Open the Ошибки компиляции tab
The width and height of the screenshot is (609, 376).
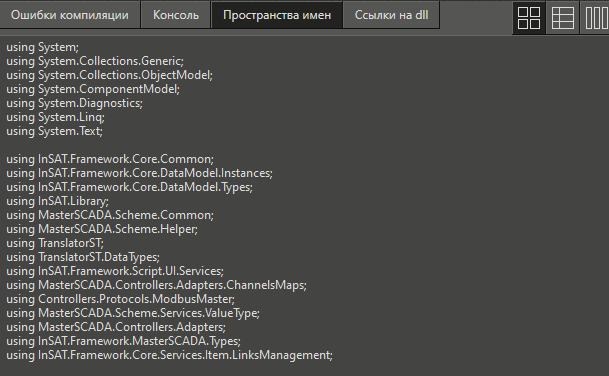pyautogui.click(x=70, y=15)
